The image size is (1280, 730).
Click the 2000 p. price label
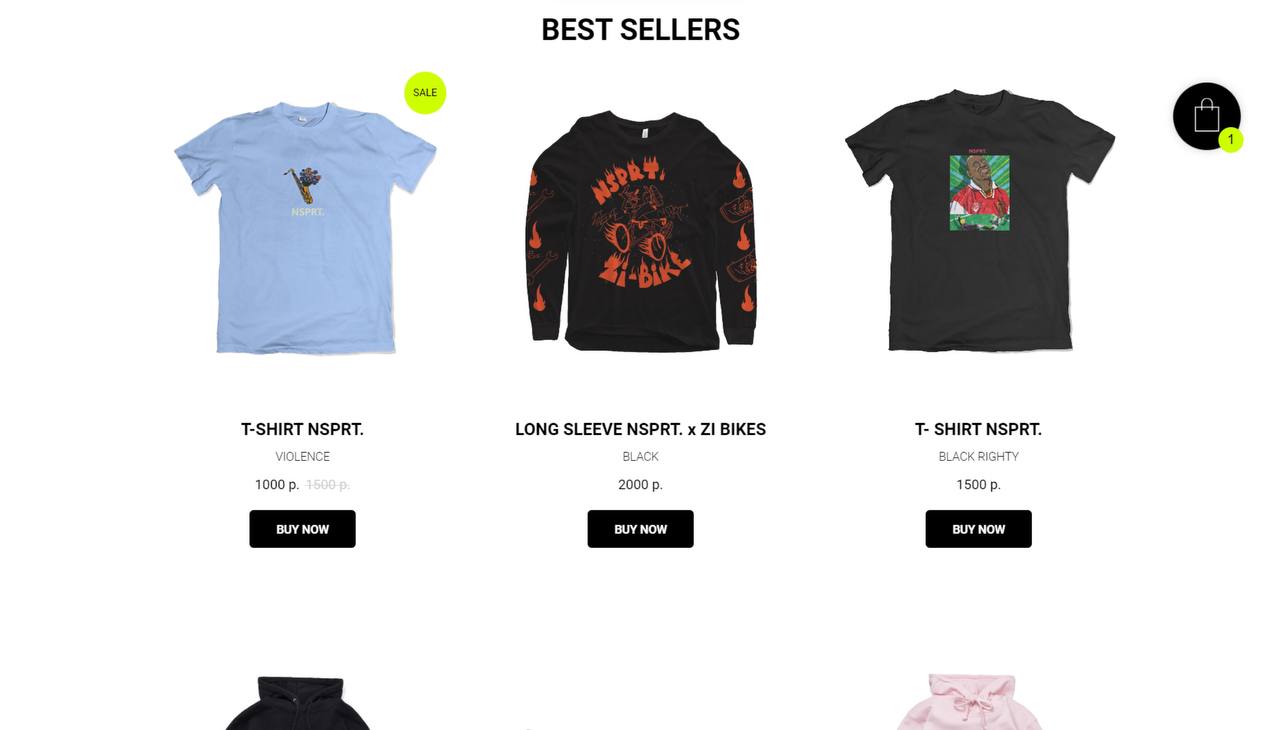(640, 484)
